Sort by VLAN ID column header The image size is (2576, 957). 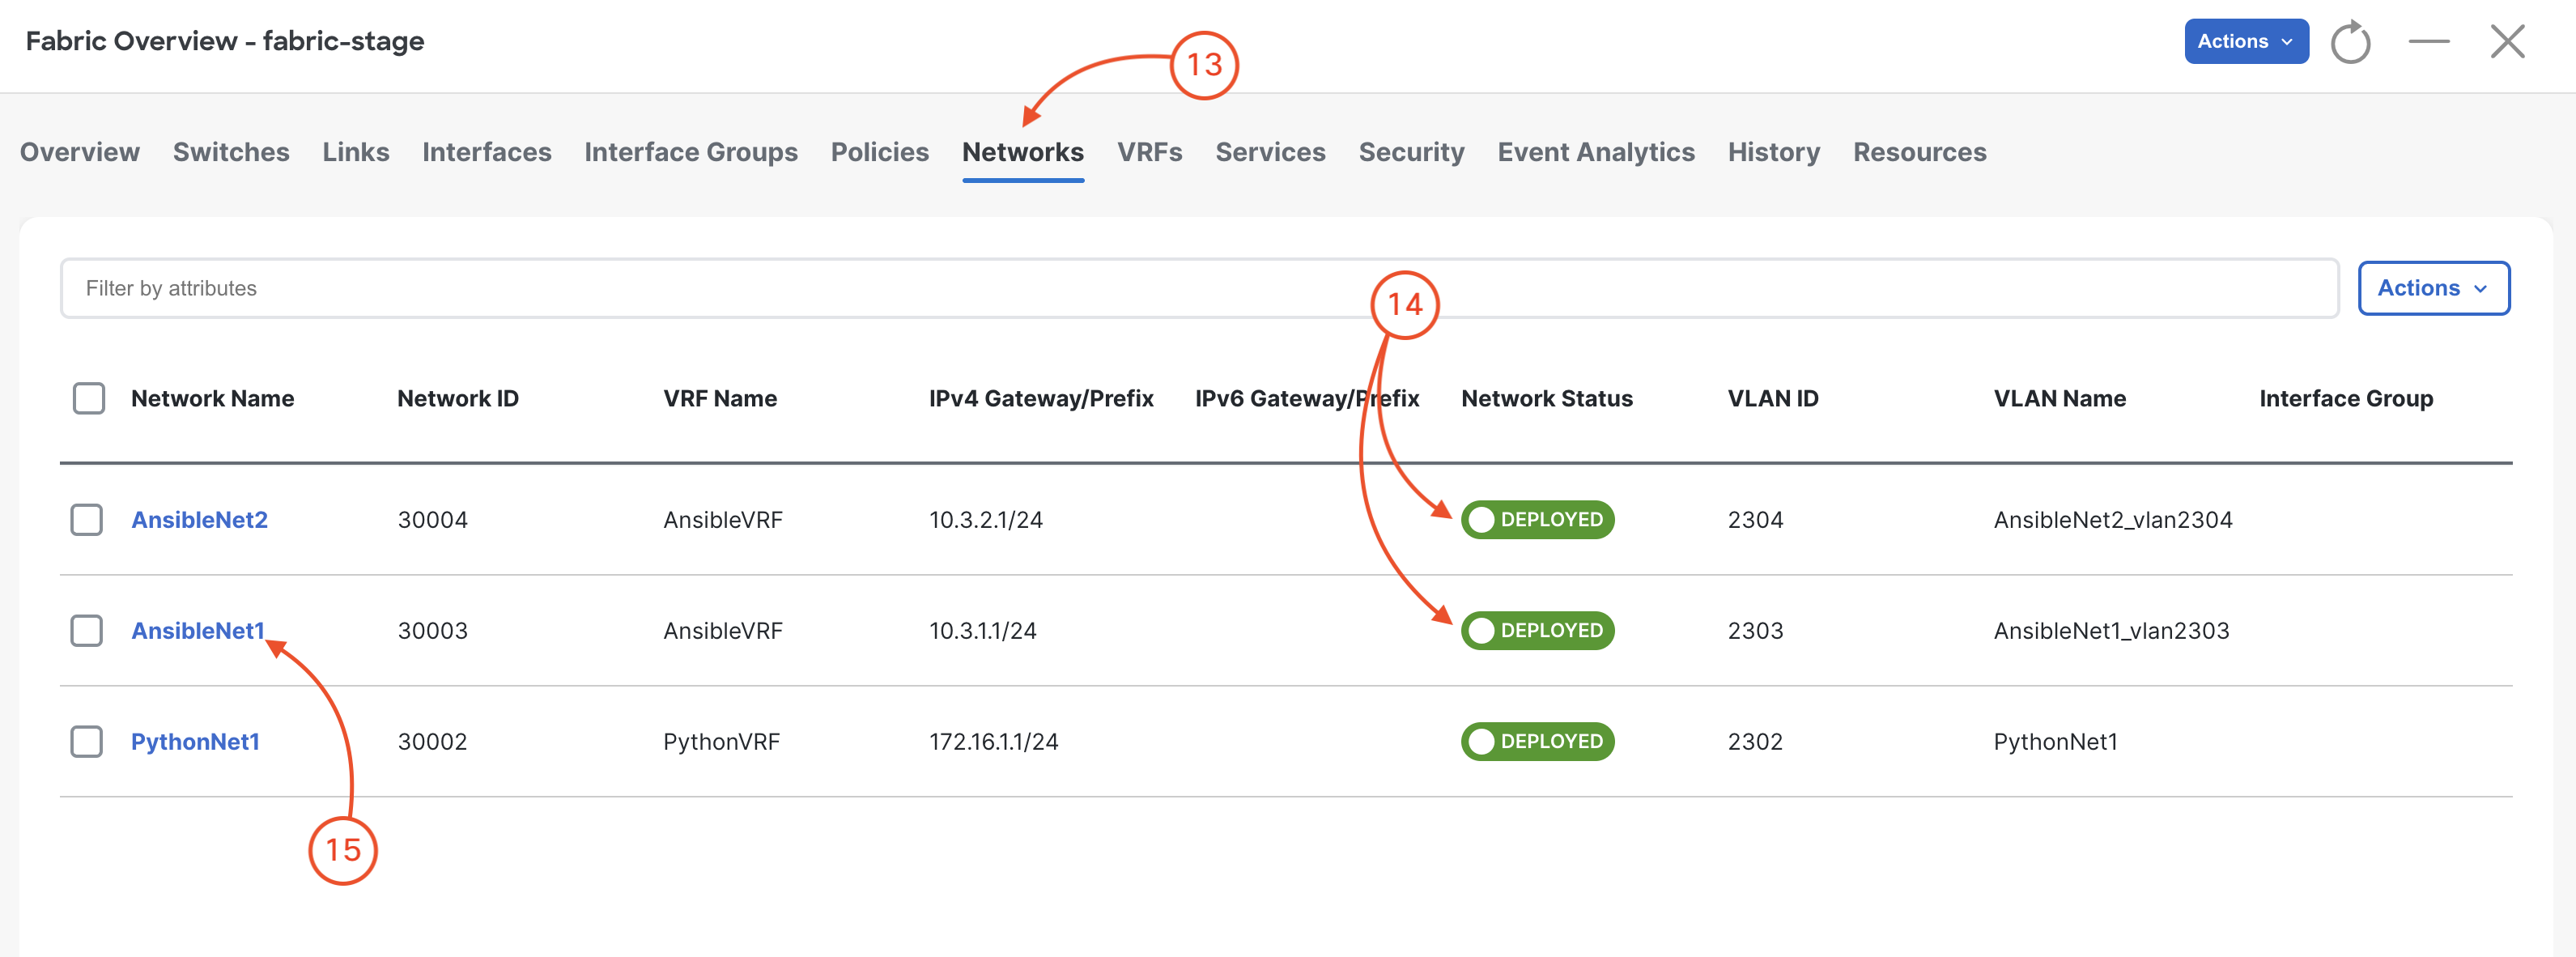(x=1773, y=398)
